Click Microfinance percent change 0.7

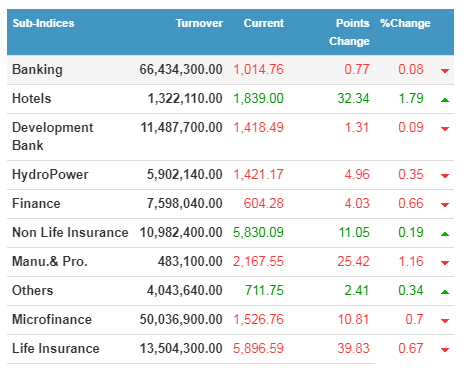[x=414, y=319]
